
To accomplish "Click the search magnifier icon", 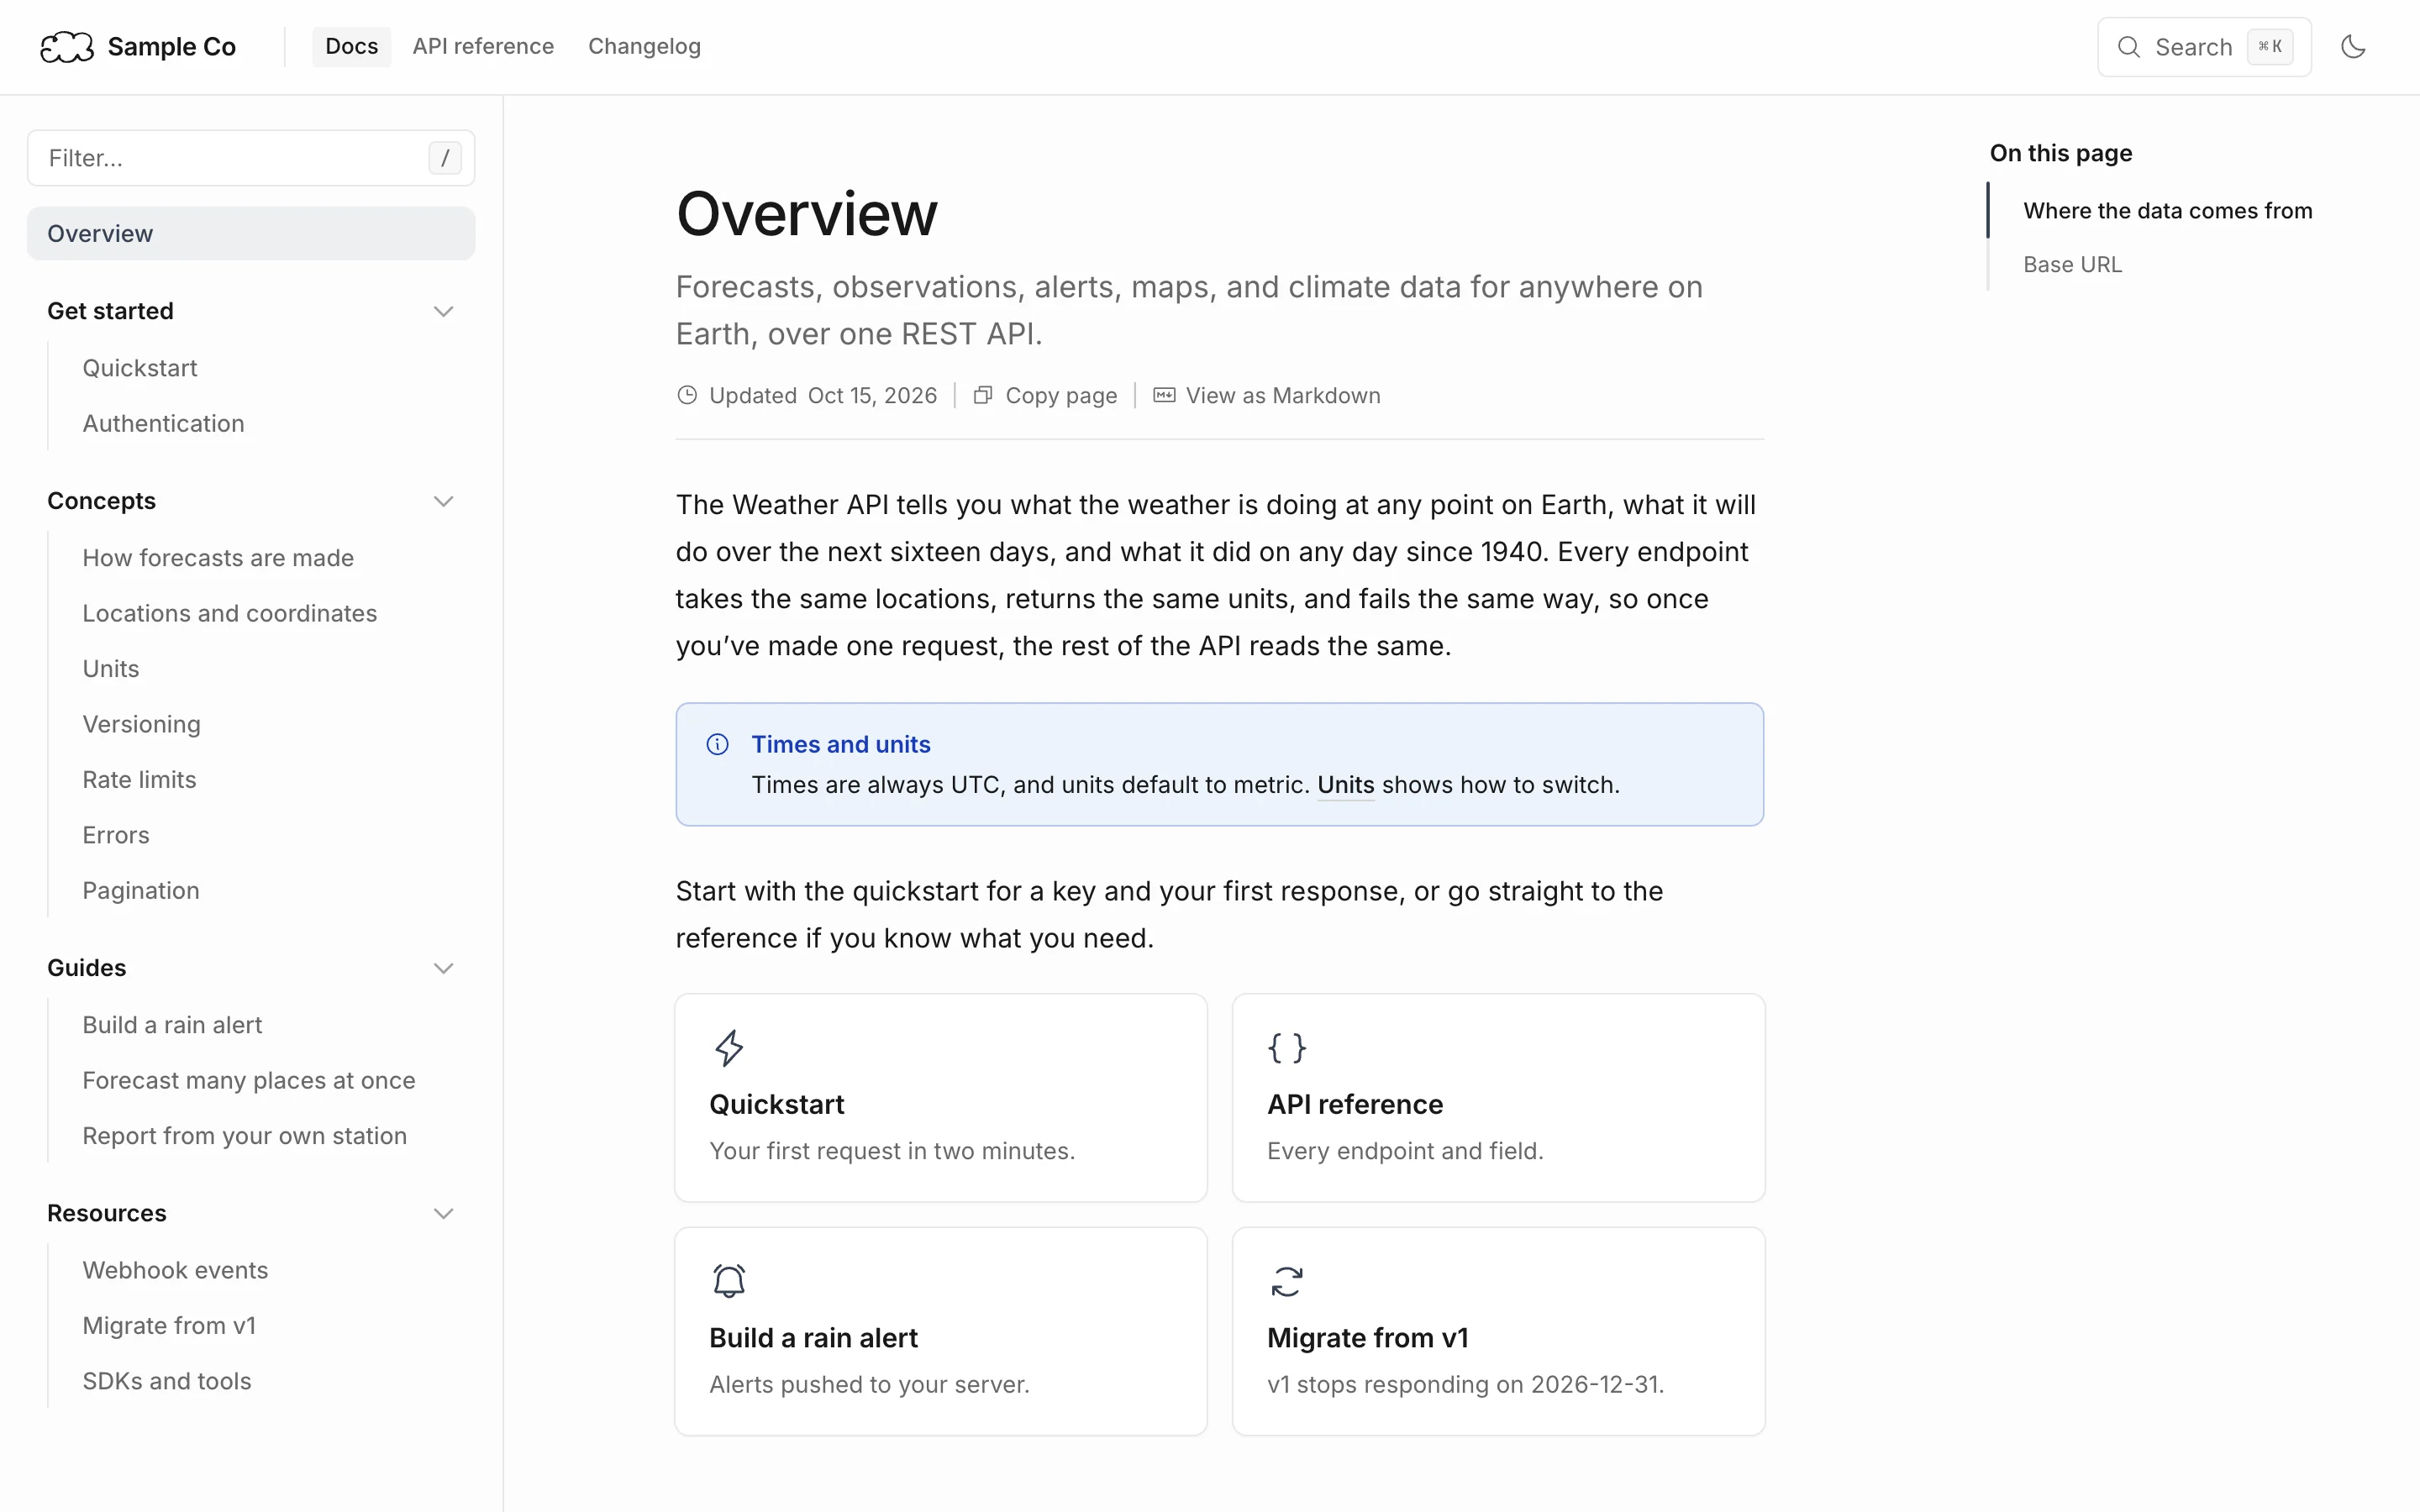I will pos(2129,47).
